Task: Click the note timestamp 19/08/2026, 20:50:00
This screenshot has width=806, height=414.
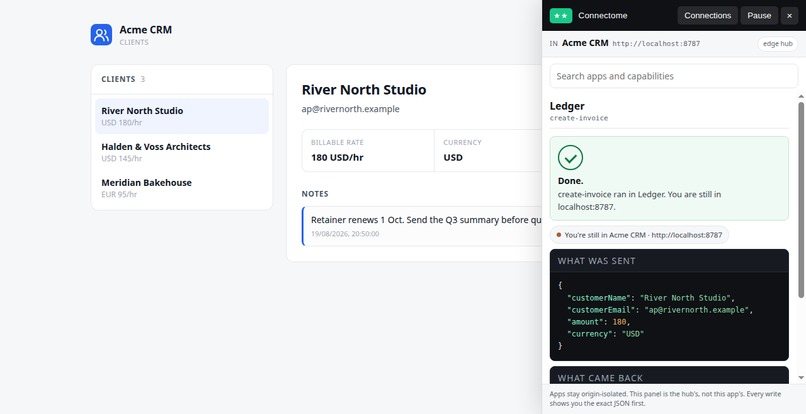Action: (x=345, y=234)
